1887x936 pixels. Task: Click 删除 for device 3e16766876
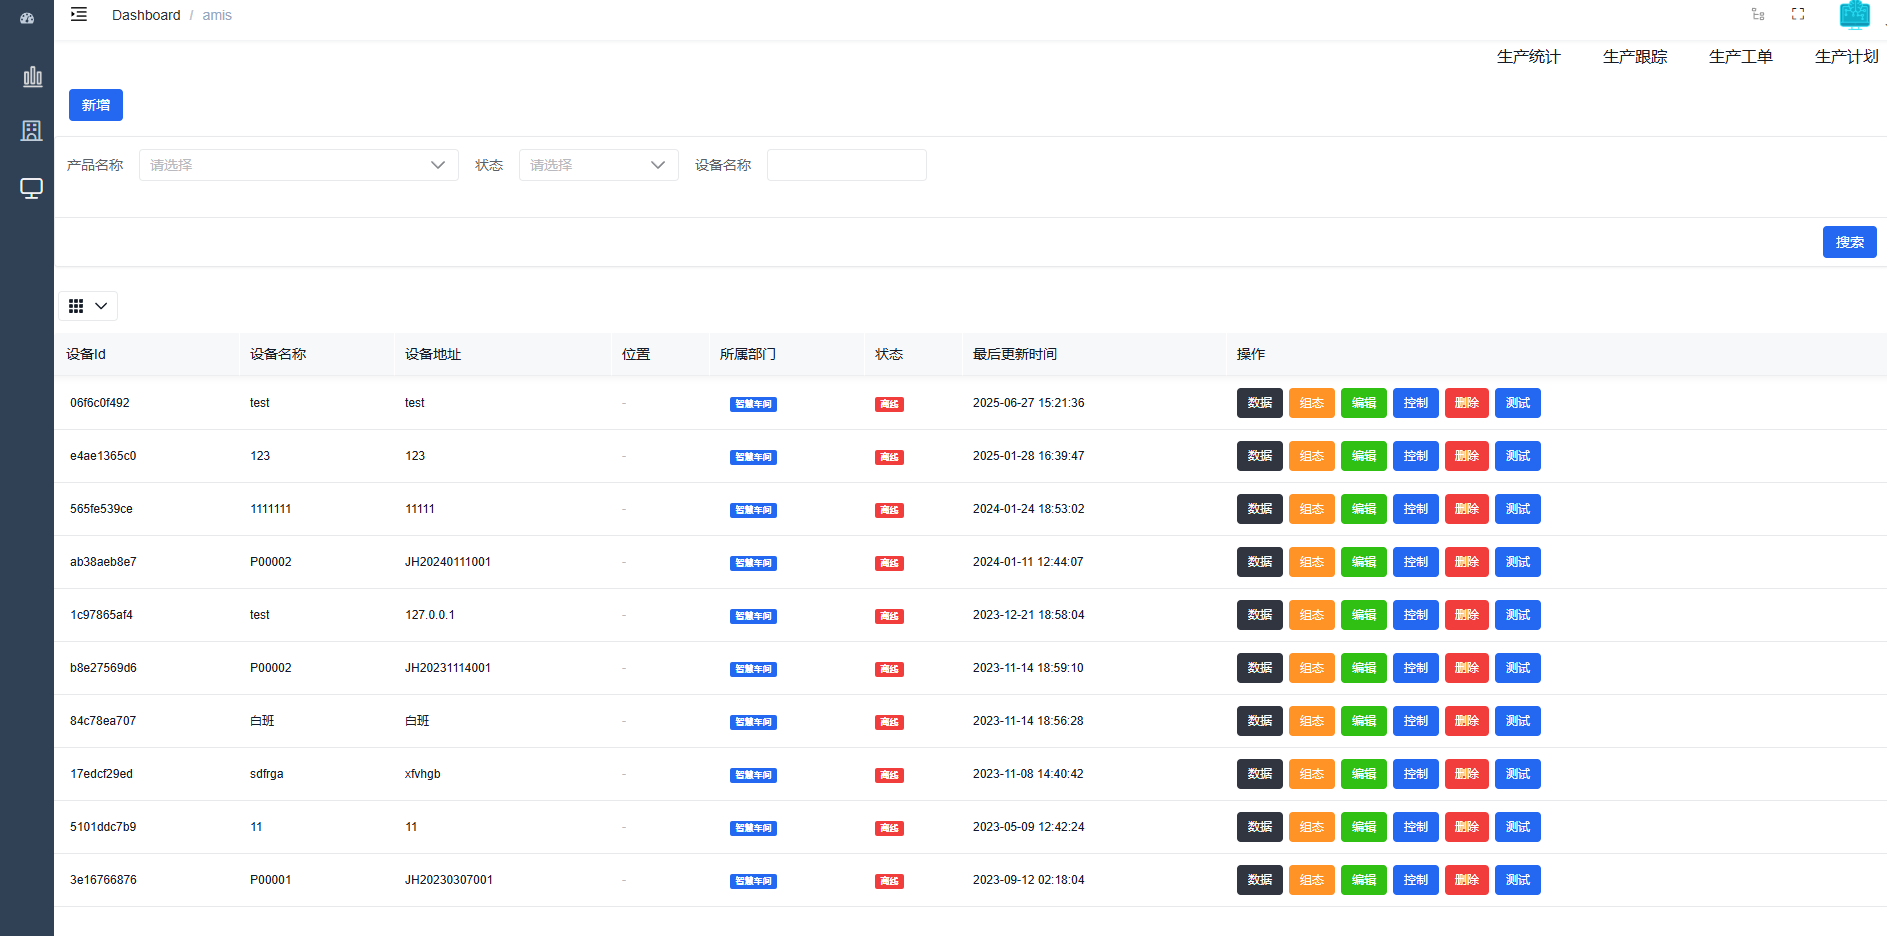1467,880
